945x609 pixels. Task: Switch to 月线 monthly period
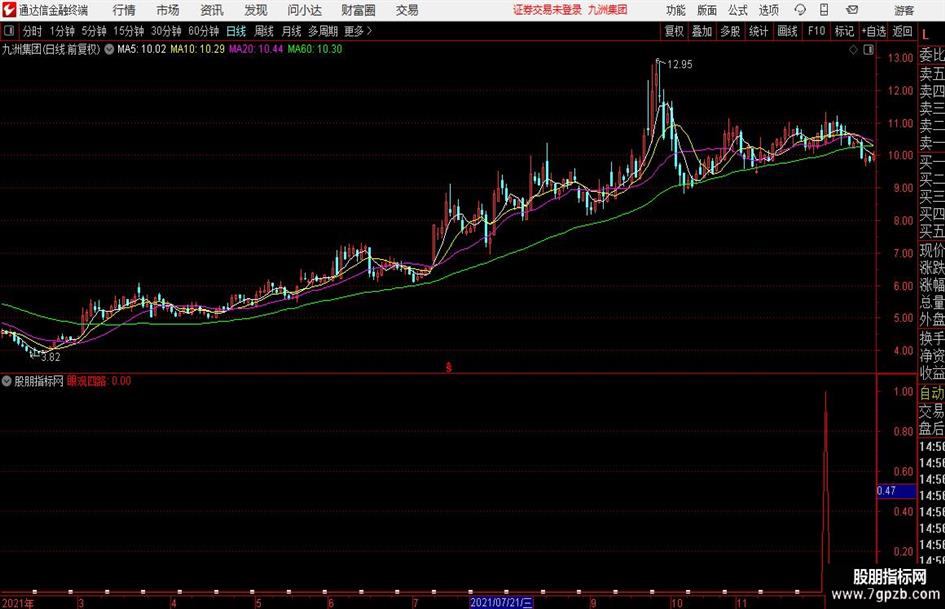(x=292, y=31)
